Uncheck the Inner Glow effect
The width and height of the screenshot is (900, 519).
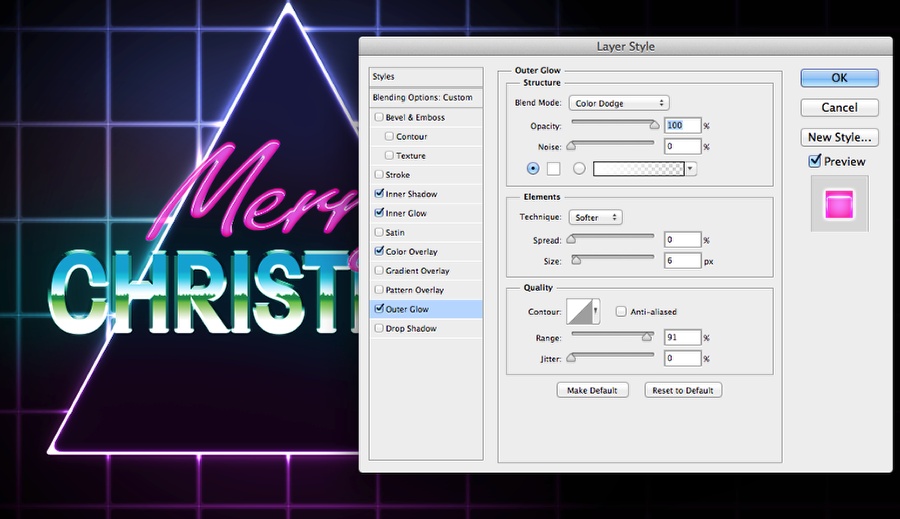click(x=379, y=213)
